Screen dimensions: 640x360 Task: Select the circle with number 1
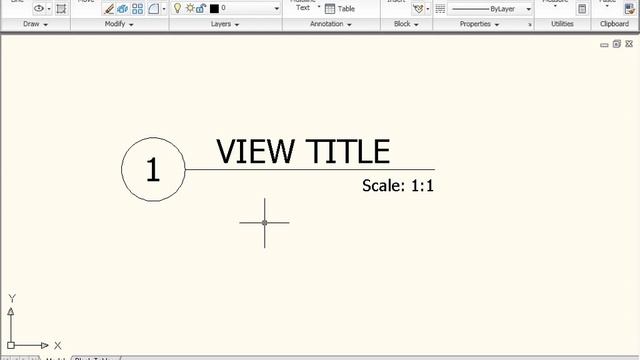click(153, 169)
